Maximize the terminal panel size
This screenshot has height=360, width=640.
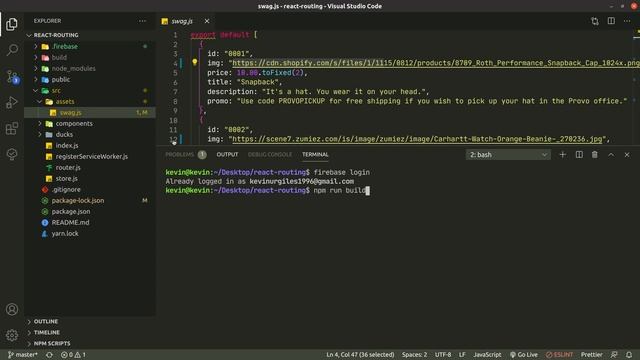[x=611, y=155]
